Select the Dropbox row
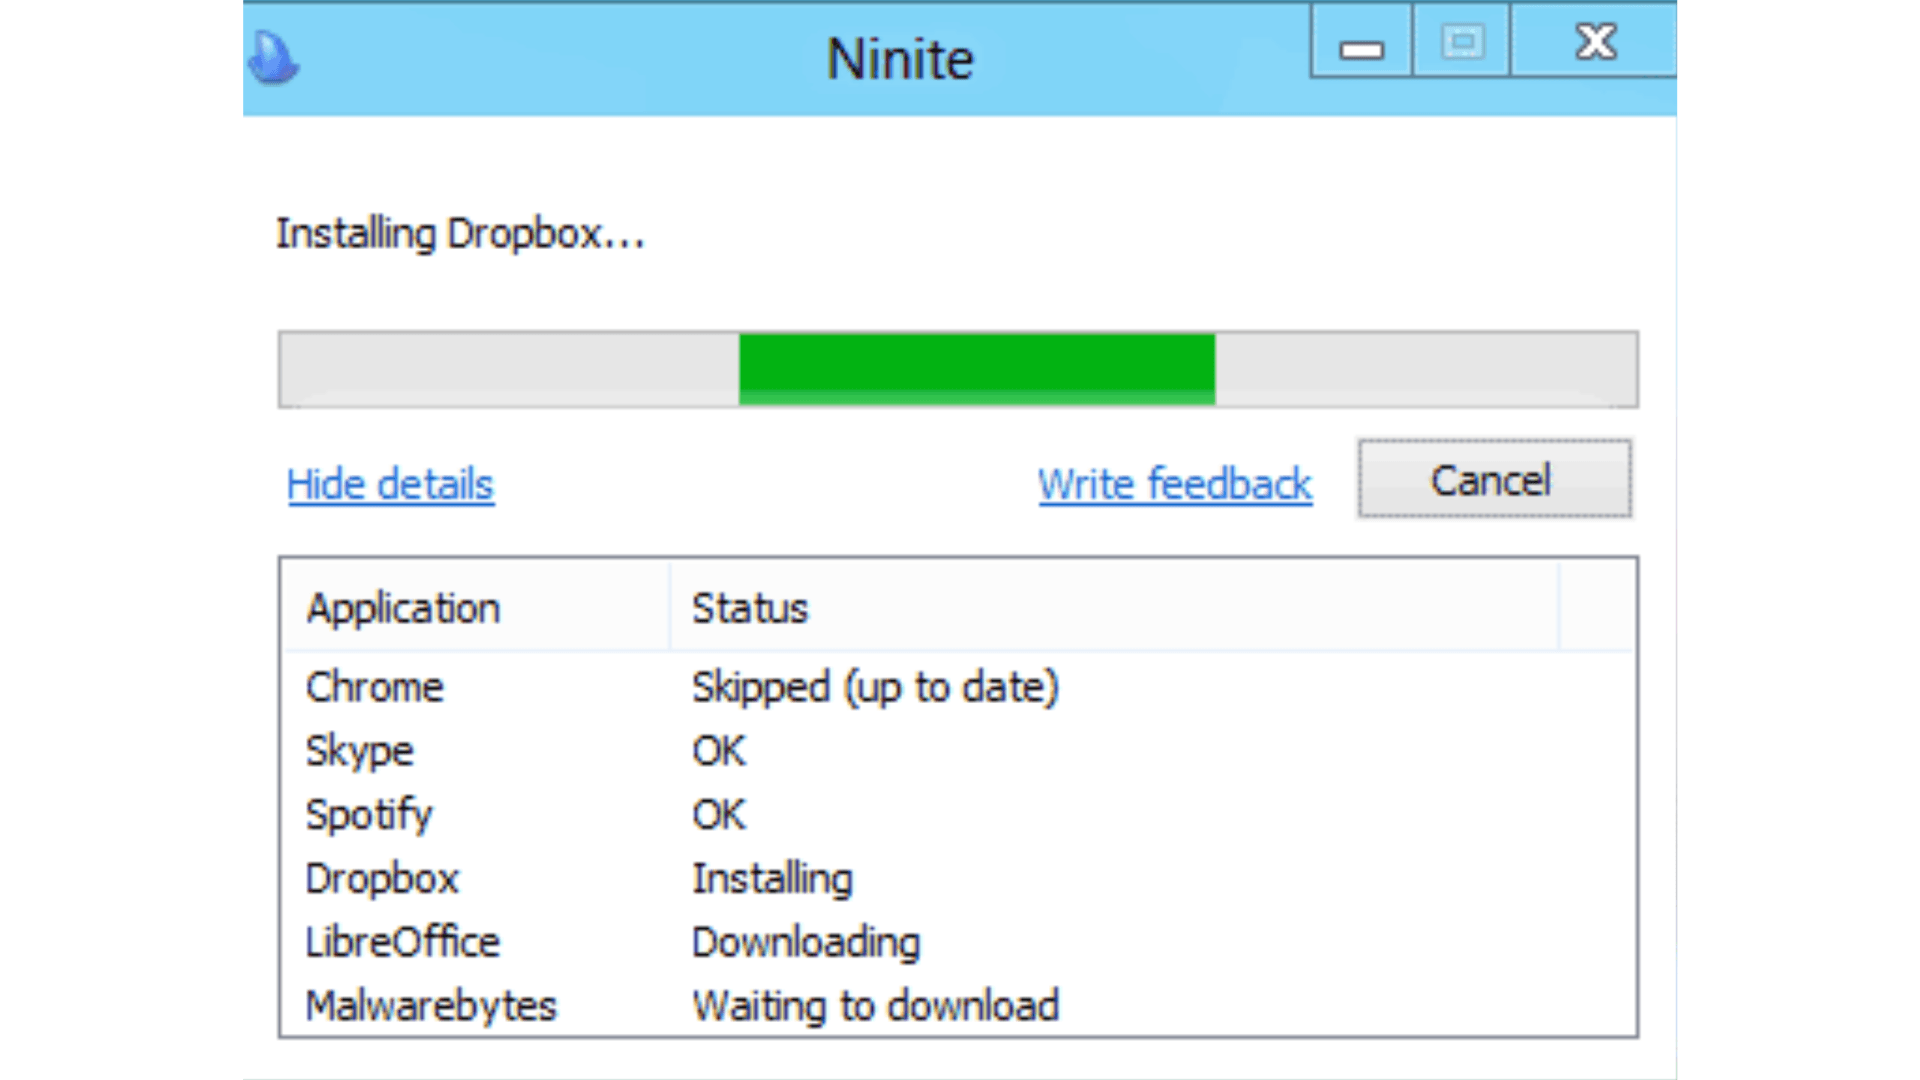This screenshot has height=1080, width=1920. [x=958, y=879]
